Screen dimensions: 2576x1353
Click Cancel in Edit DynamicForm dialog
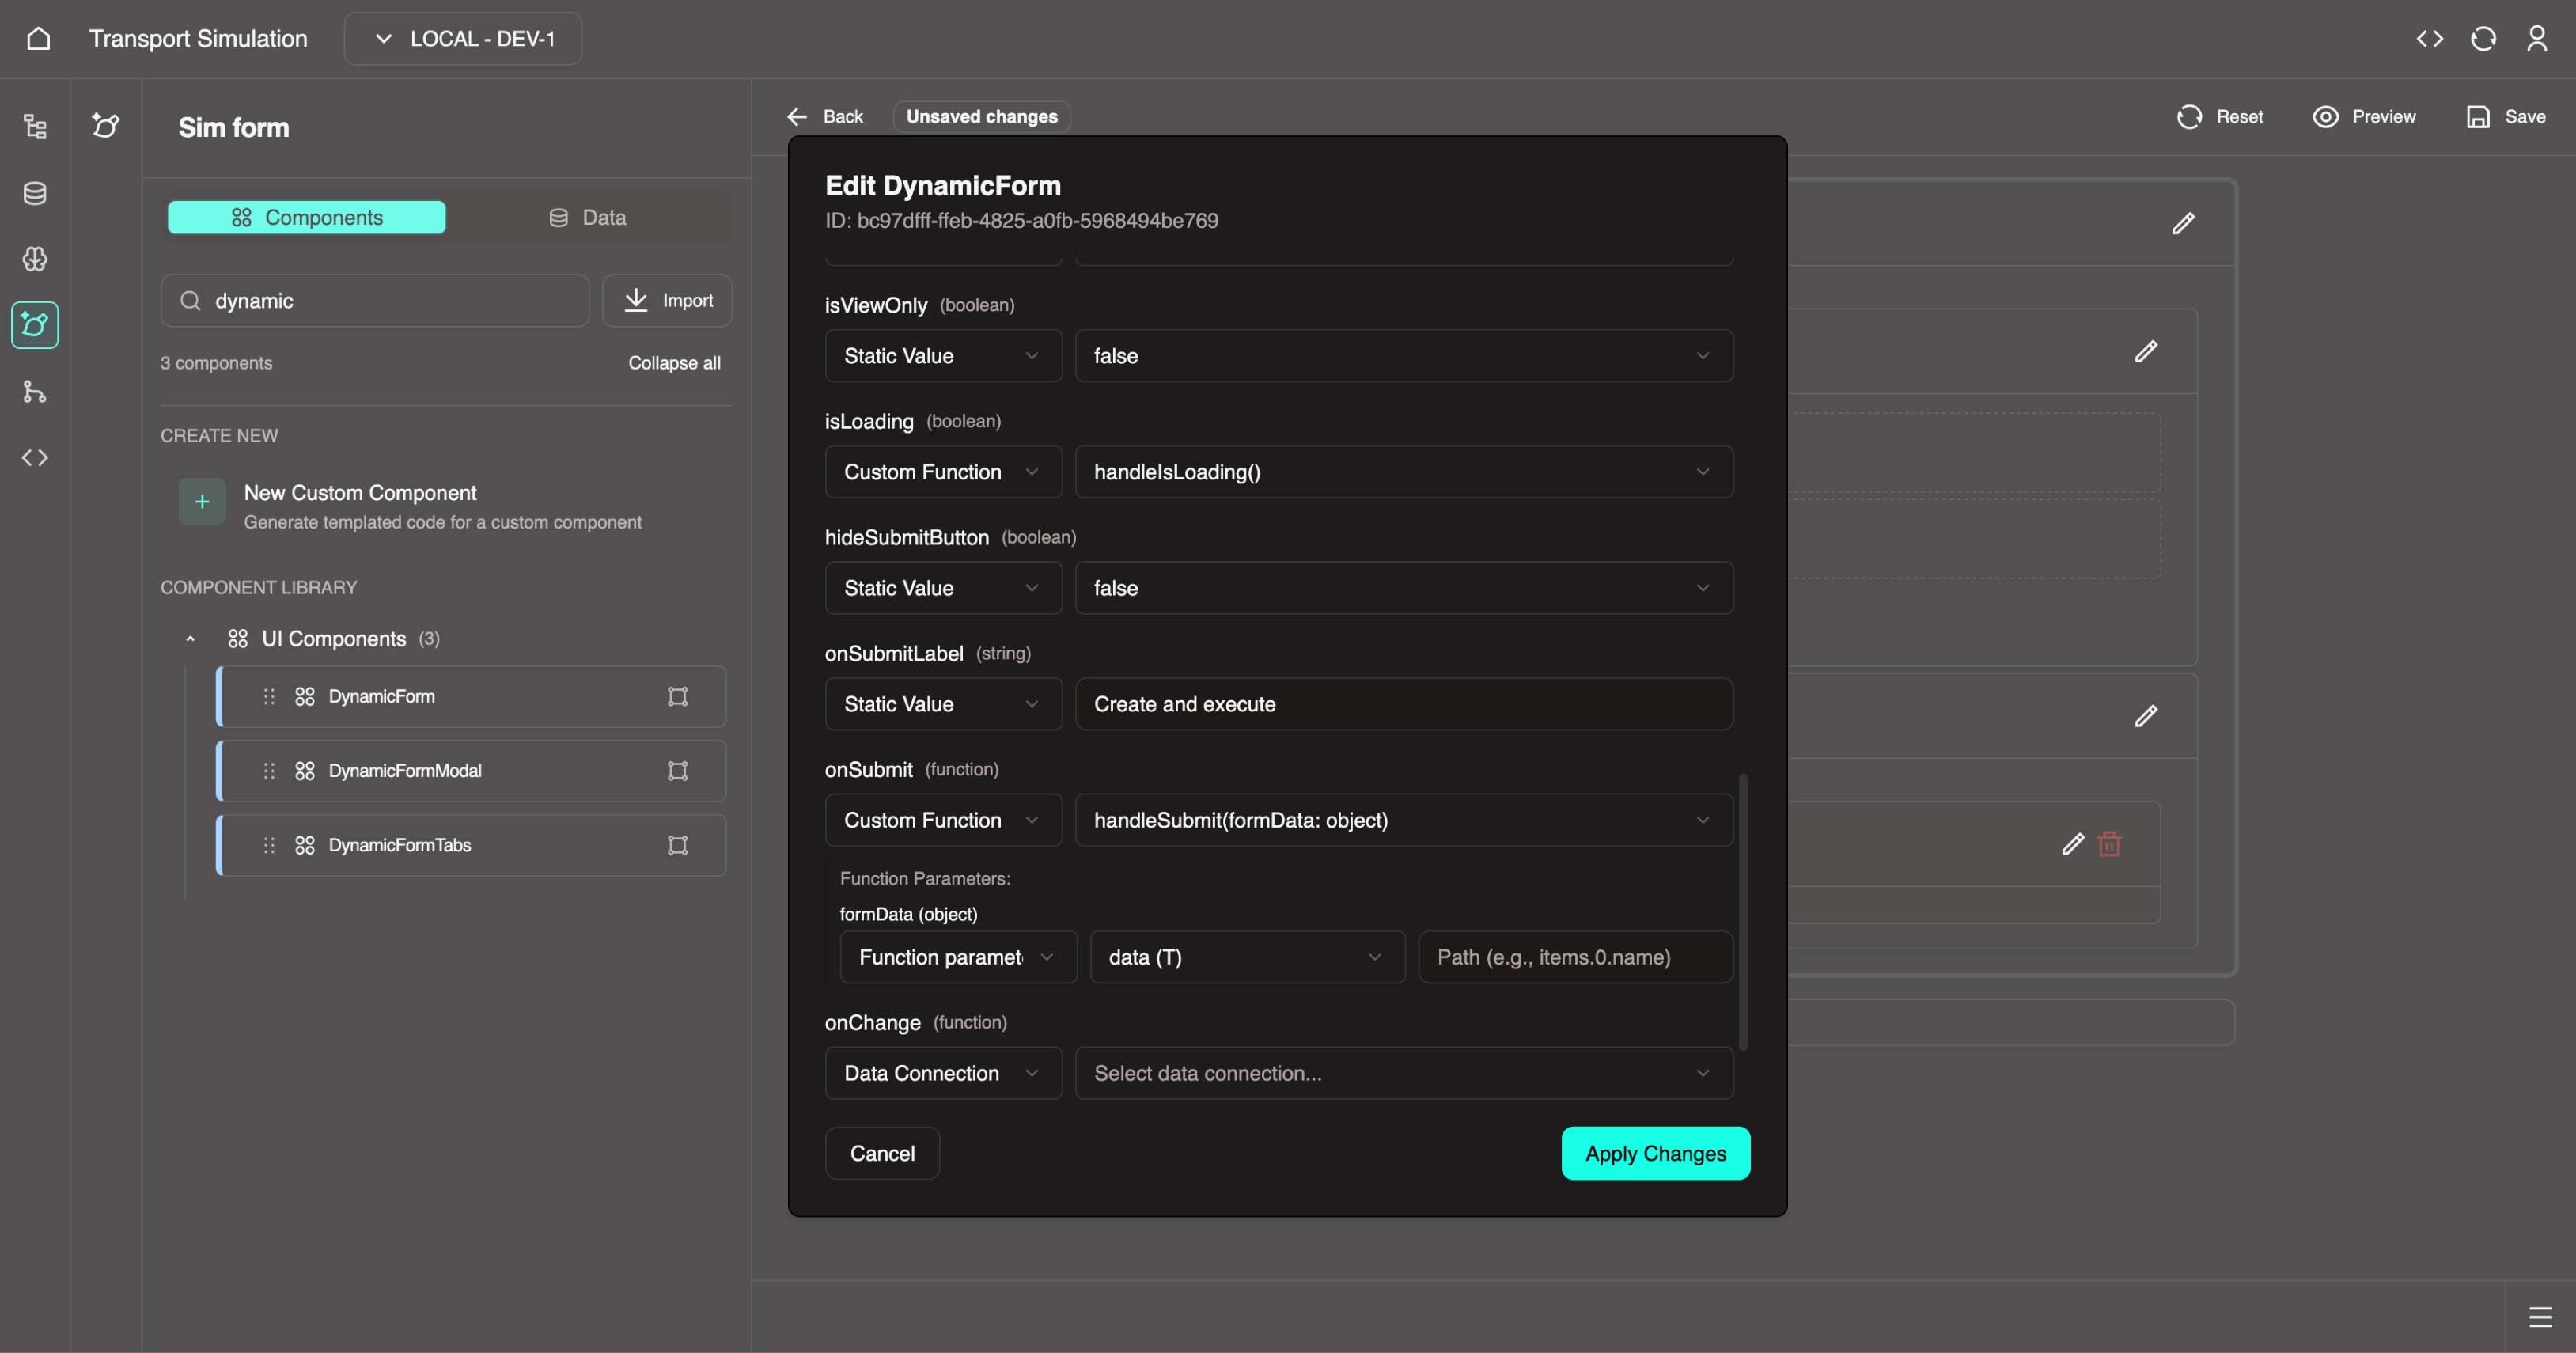pos(882,1153)
